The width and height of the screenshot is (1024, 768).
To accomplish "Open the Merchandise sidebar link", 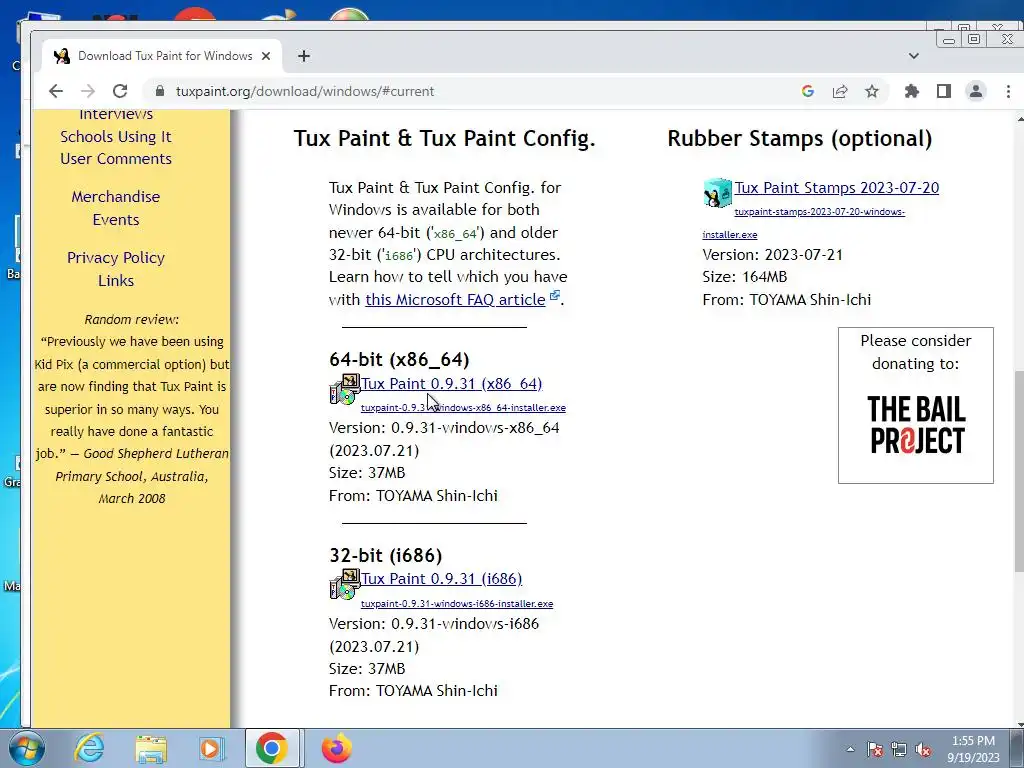I will [116, 197].
